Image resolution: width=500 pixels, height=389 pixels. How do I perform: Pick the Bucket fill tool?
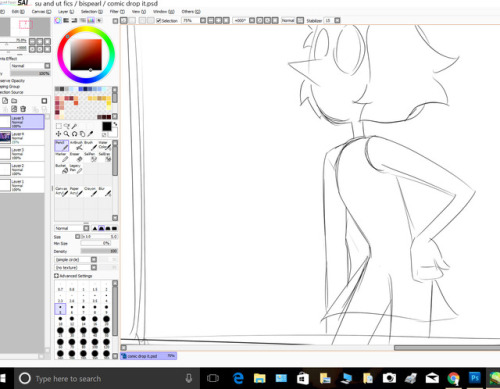click(62, 169)
